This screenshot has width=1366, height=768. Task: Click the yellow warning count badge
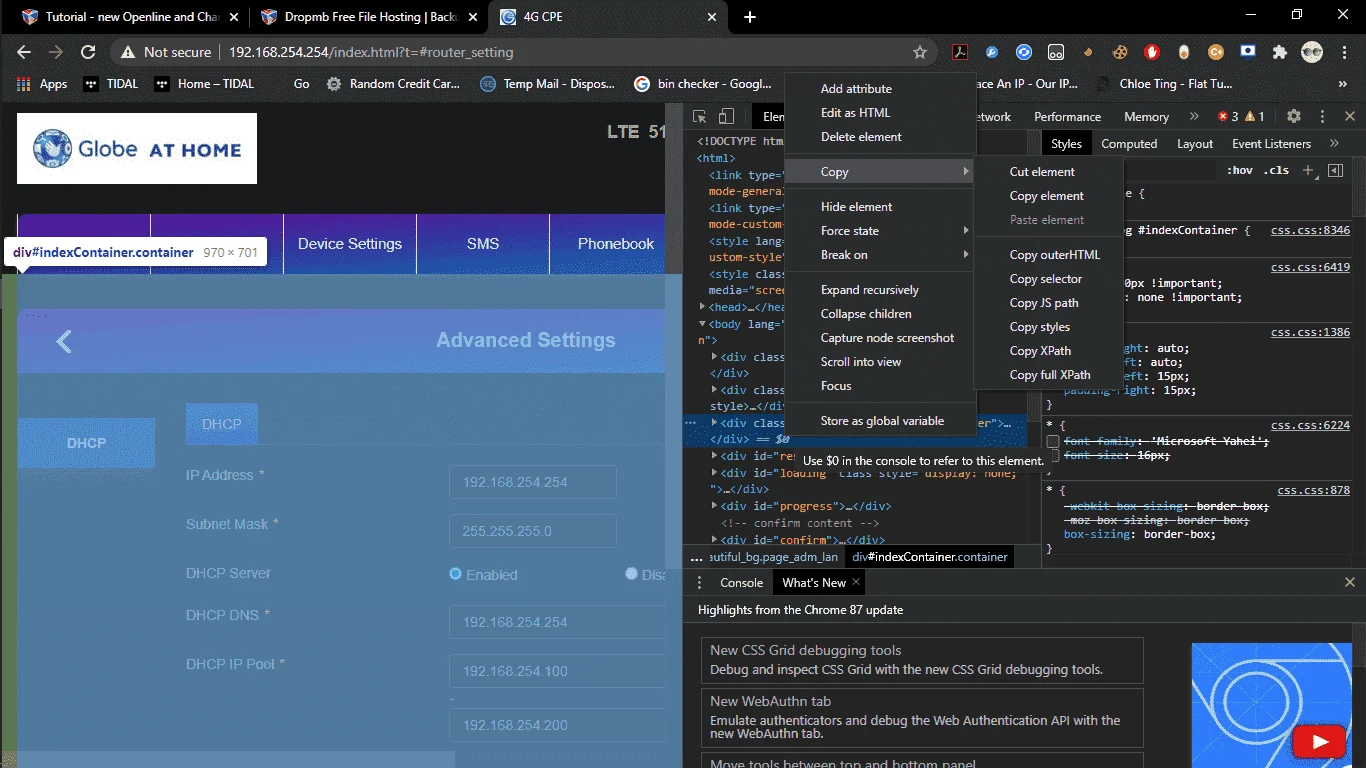point(1254,117)
